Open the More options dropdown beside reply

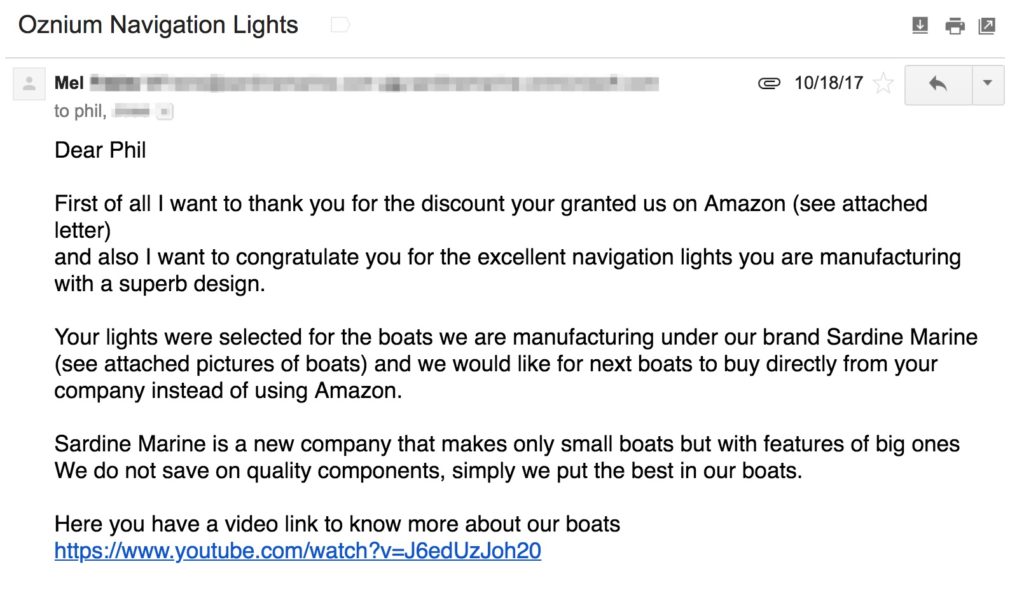click(988, 84)
